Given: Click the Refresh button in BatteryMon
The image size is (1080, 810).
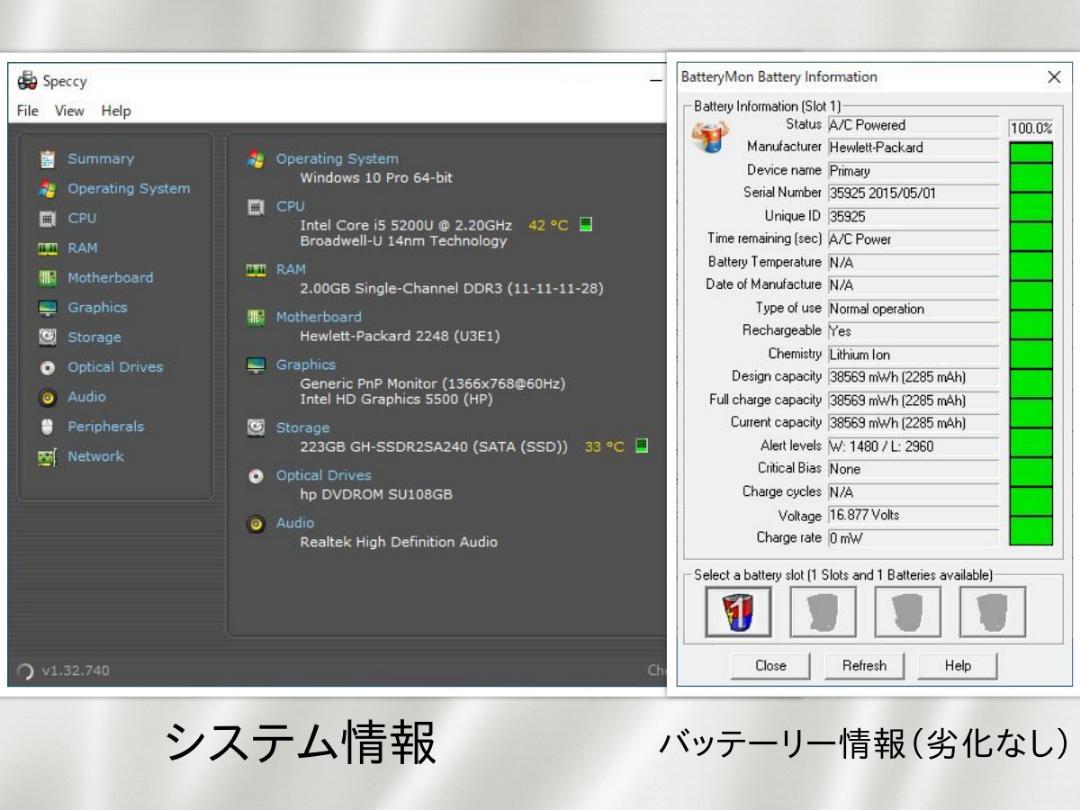Looking at the screenshot, I should click(864, 666).
